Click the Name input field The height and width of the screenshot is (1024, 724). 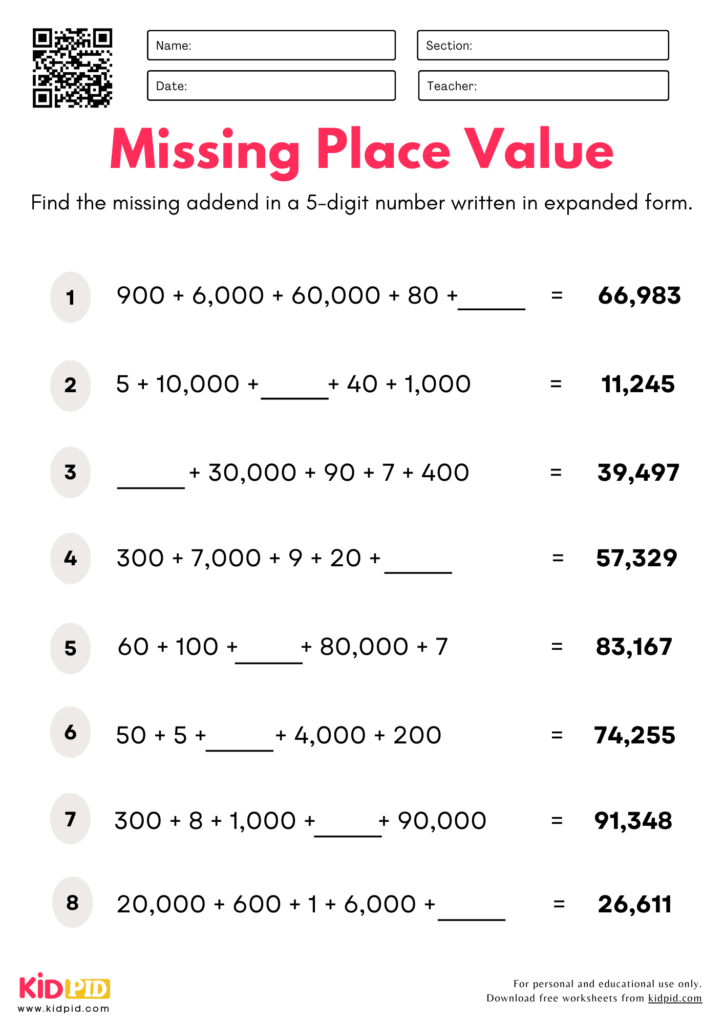coord(271,45)
